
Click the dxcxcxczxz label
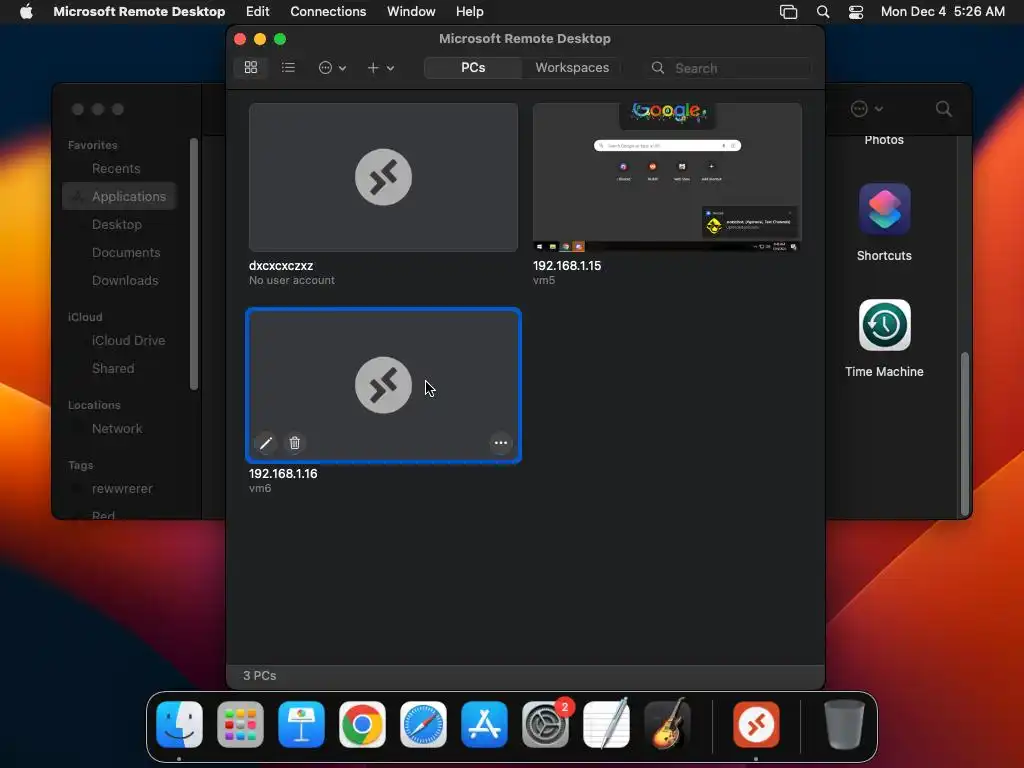(281, 266)
